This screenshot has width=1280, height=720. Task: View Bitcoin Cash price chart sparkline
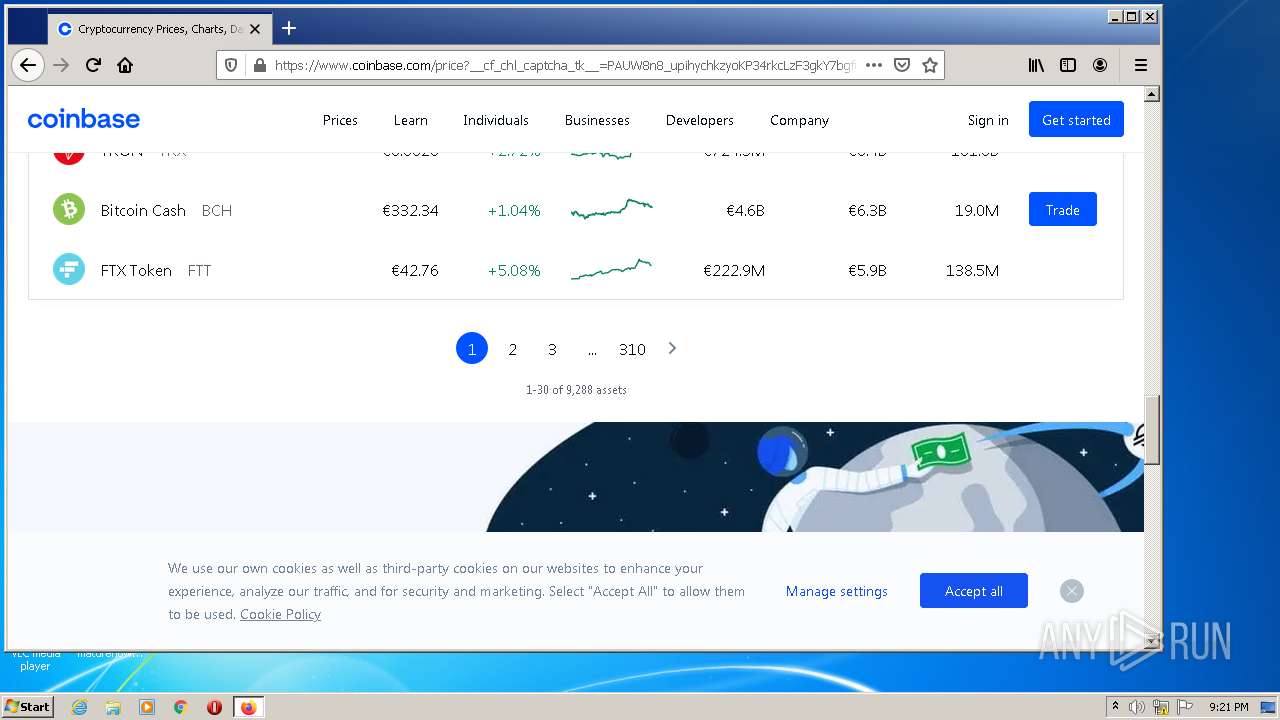pos(611,209)
